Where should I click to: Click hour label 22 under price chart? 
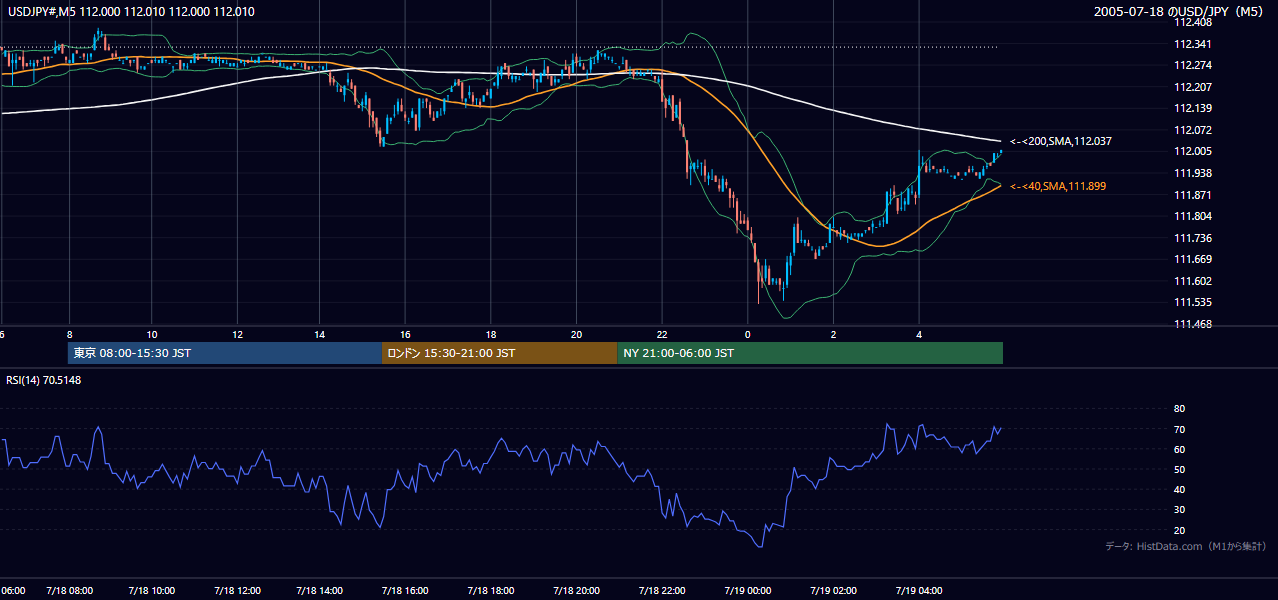click(x=662, y=334)
